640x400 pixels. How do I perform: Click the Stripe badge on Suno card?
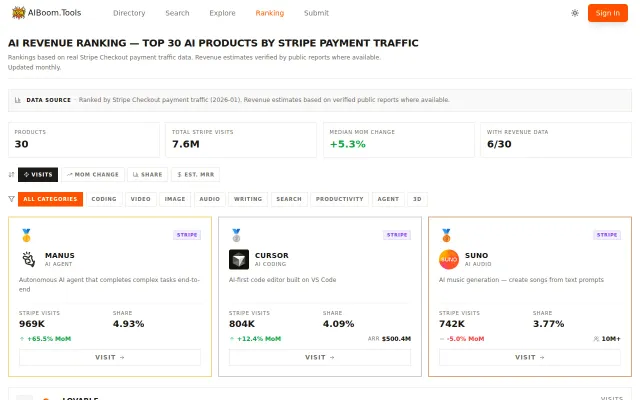pyautogui.click(x=607, y=235)
